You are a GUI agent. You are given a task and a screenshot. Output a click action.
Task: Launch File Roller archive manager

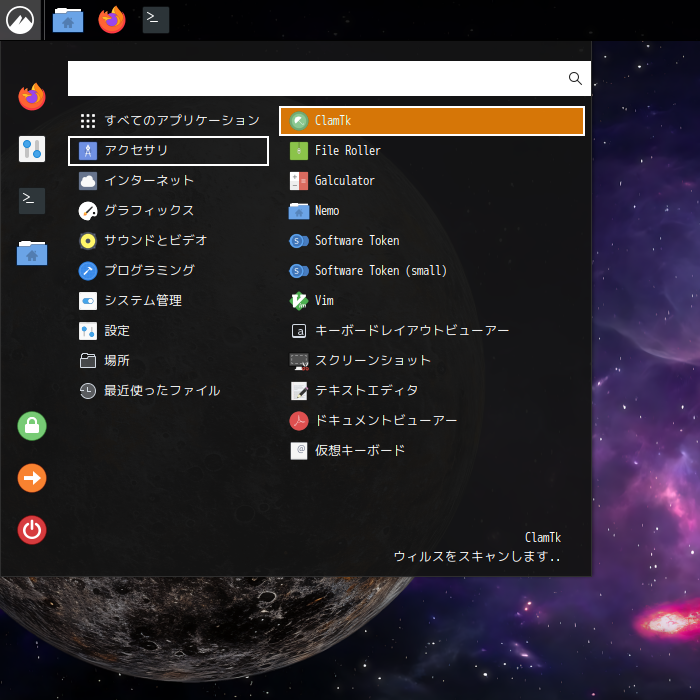point(432,151)
